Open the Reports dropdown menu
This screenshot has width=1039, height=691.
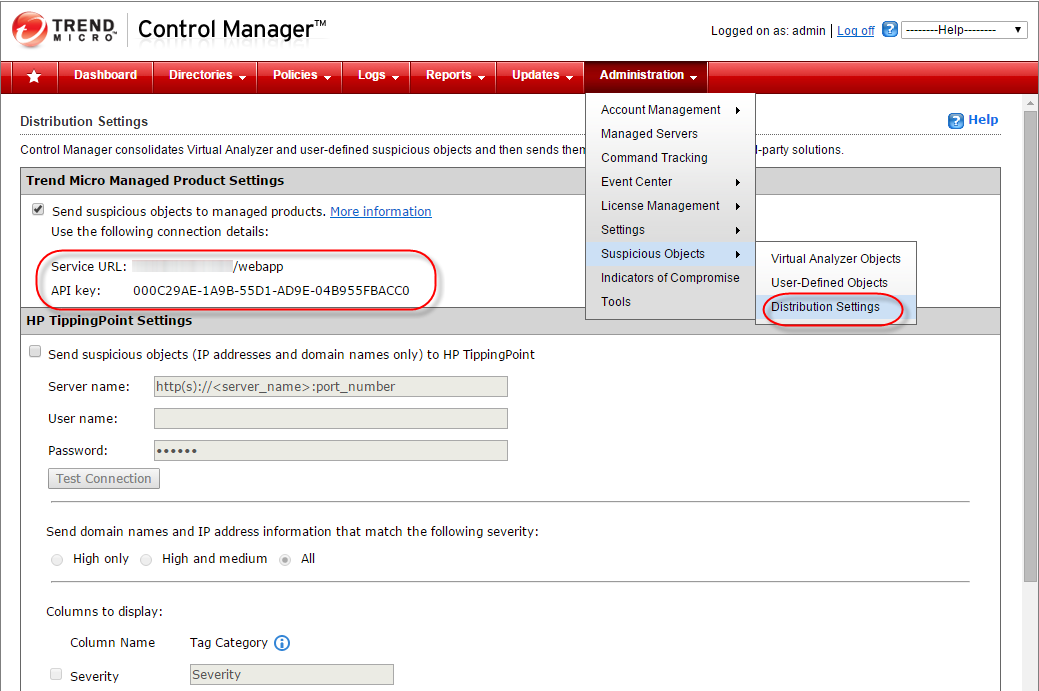coord(455,76)
